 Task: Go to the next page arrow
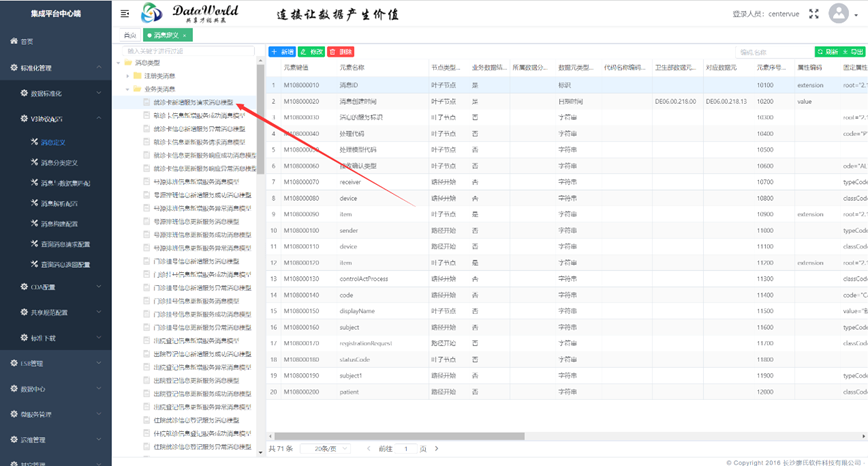[436, 449]
